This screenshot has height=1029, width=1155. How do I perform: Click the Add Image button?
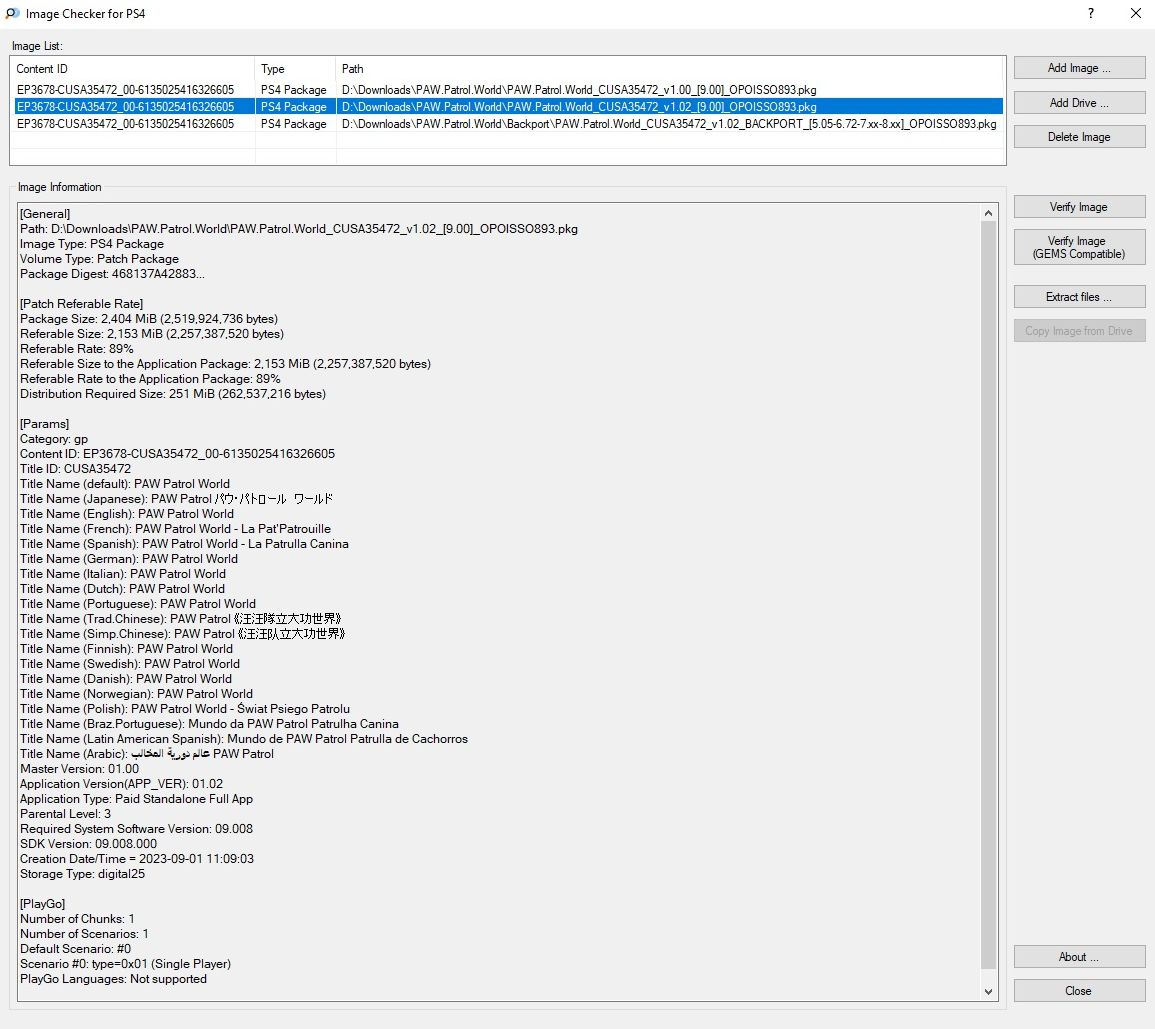point(1079,68)
